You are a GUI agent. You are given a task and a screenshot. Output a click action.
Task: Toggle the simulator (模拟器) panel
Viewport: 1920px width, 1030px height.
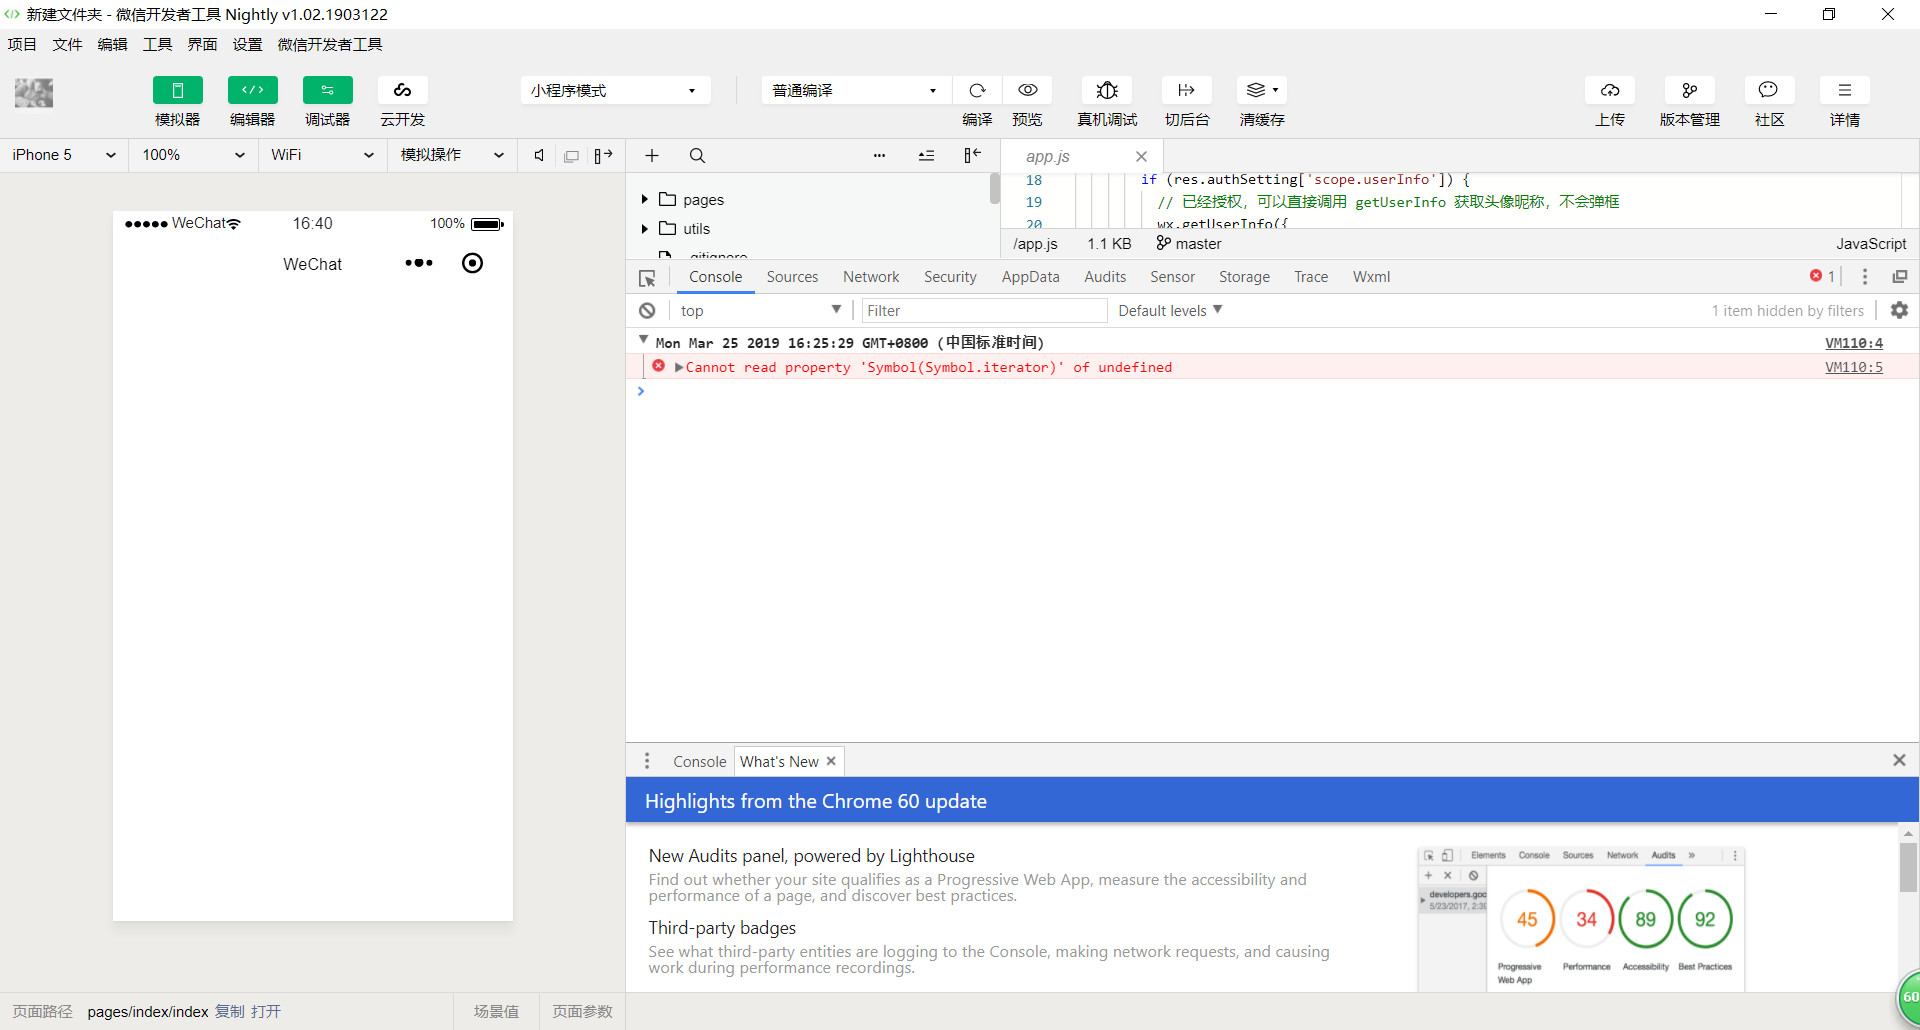click(177, 90)
